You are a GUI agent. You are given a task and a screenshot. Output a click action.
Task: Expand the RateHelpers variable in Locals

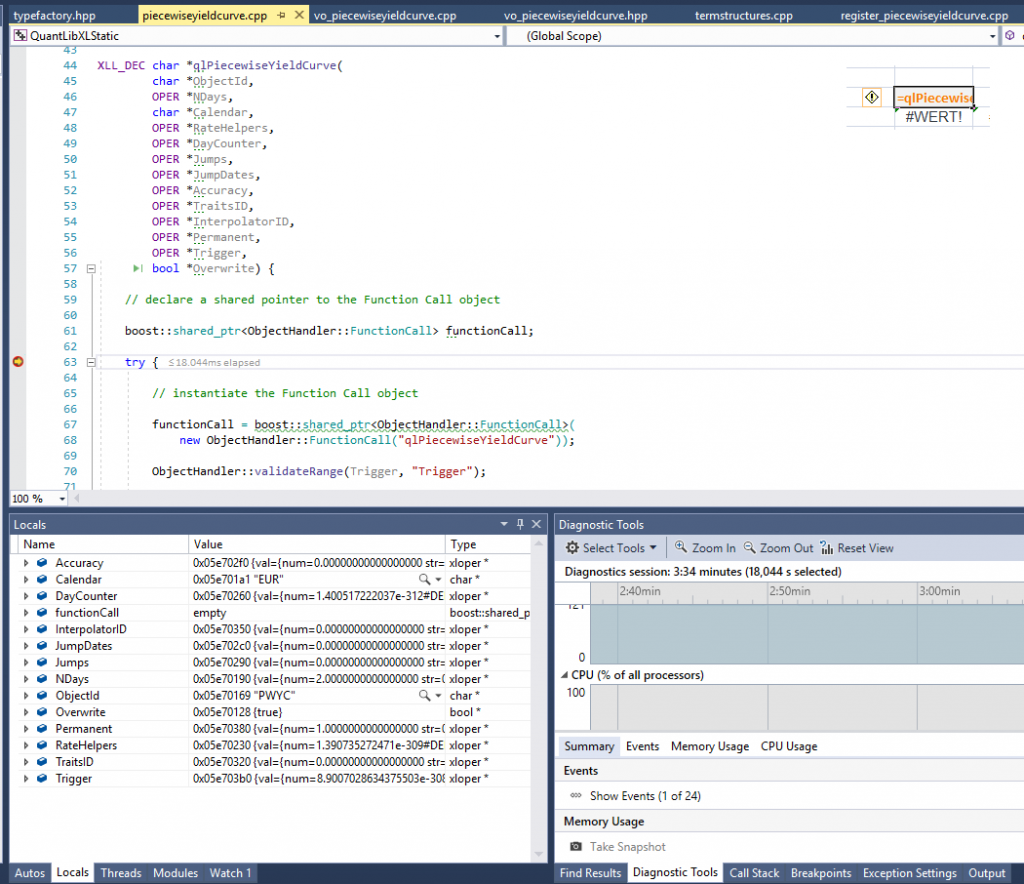click(26, 746)
